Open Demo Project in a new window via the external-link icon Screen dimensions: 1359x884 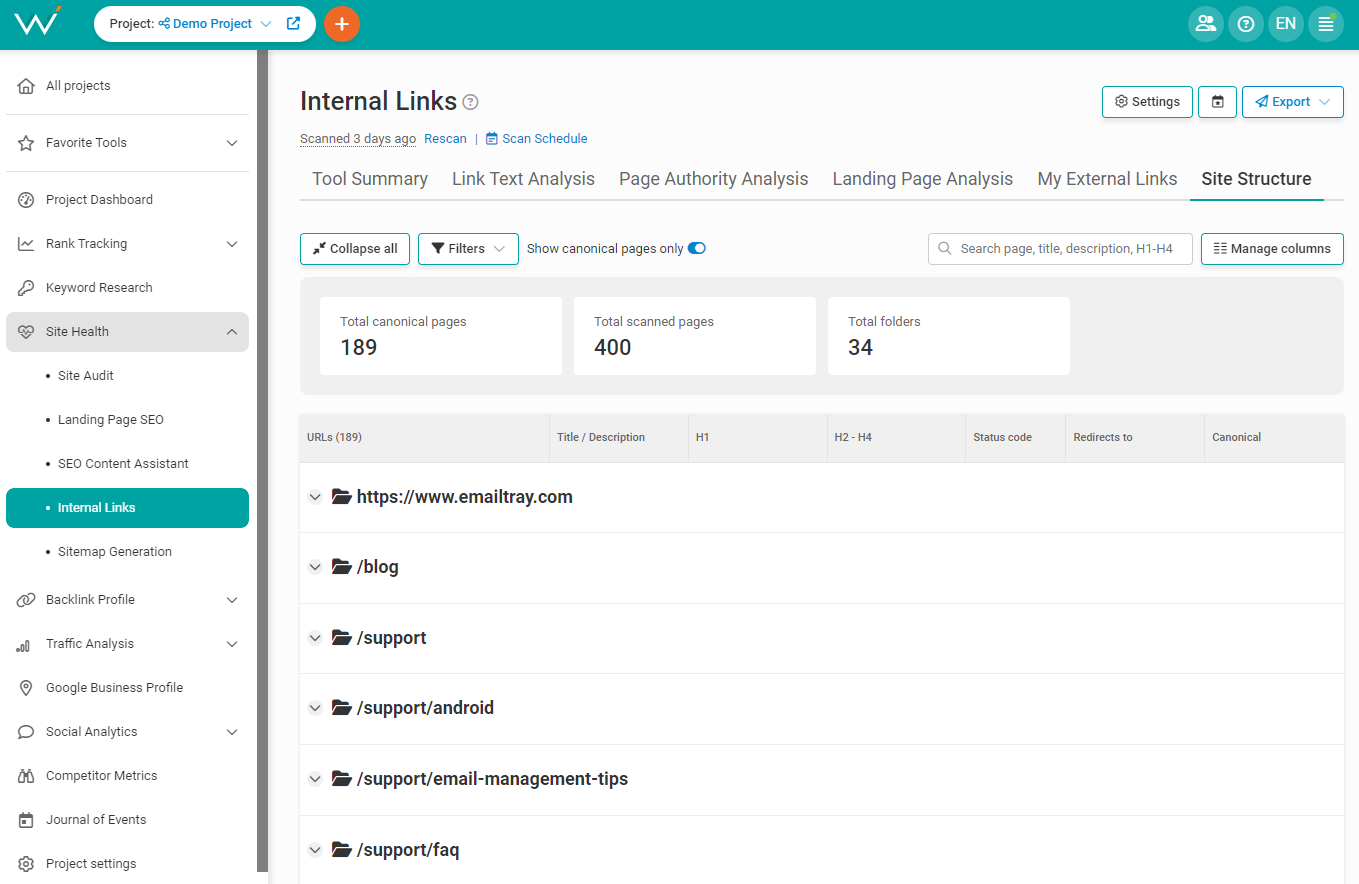click(294, 23)
